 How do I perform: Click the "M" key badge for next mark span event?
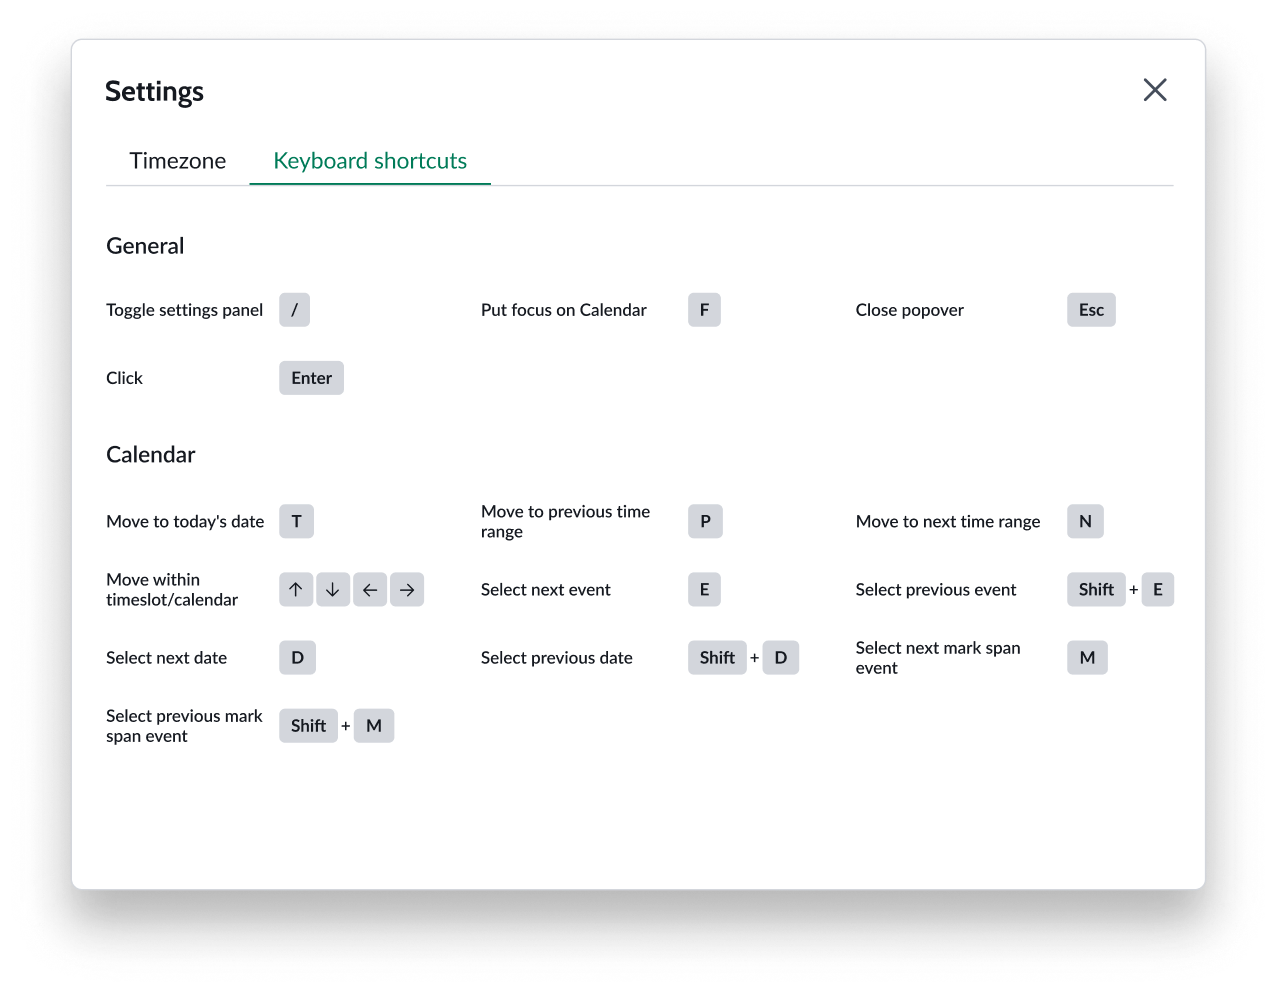point(1087,657)
